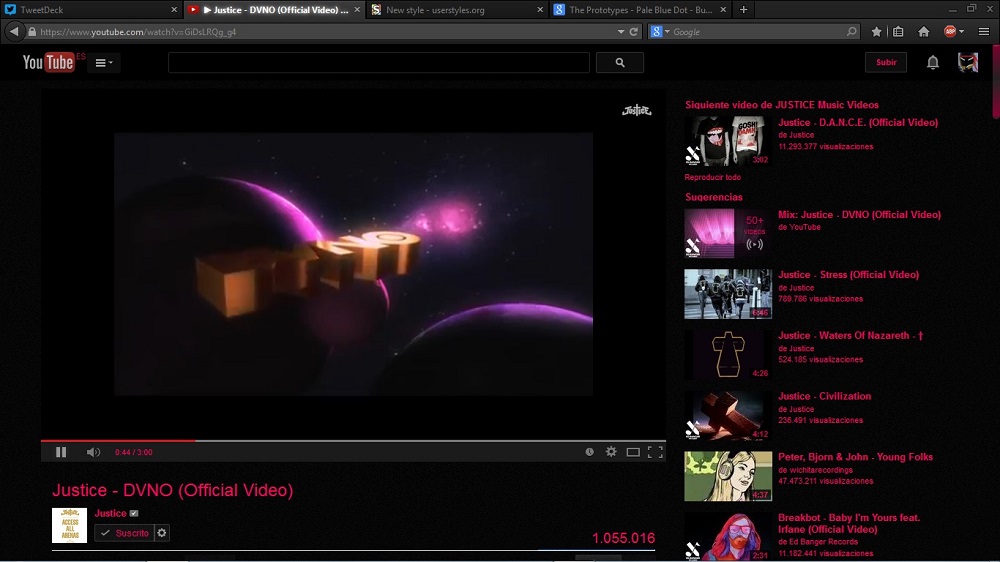The width and height of the screenshot is (1000, 562).
Task: Open the Adblock Plus icon
Action: point(950,31)
